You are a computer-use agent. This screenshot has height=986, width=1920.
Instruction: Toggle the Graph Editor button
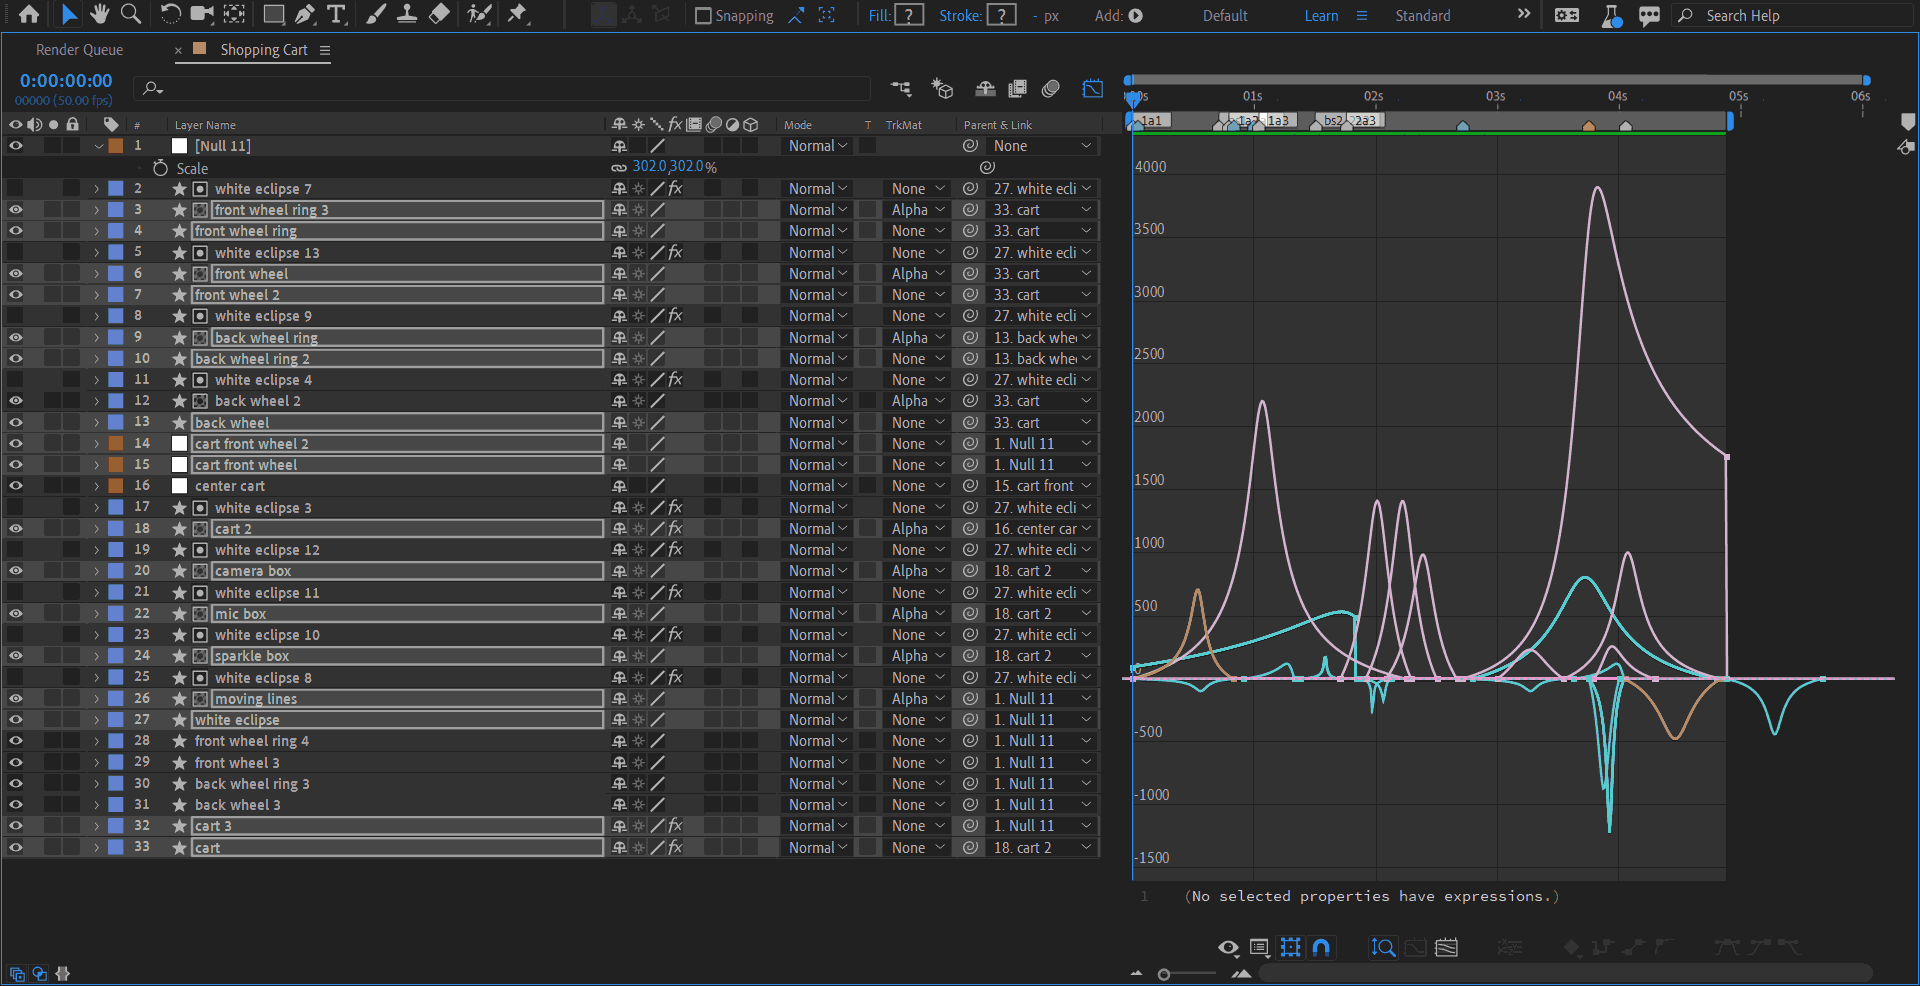[x=1092, y=89]
